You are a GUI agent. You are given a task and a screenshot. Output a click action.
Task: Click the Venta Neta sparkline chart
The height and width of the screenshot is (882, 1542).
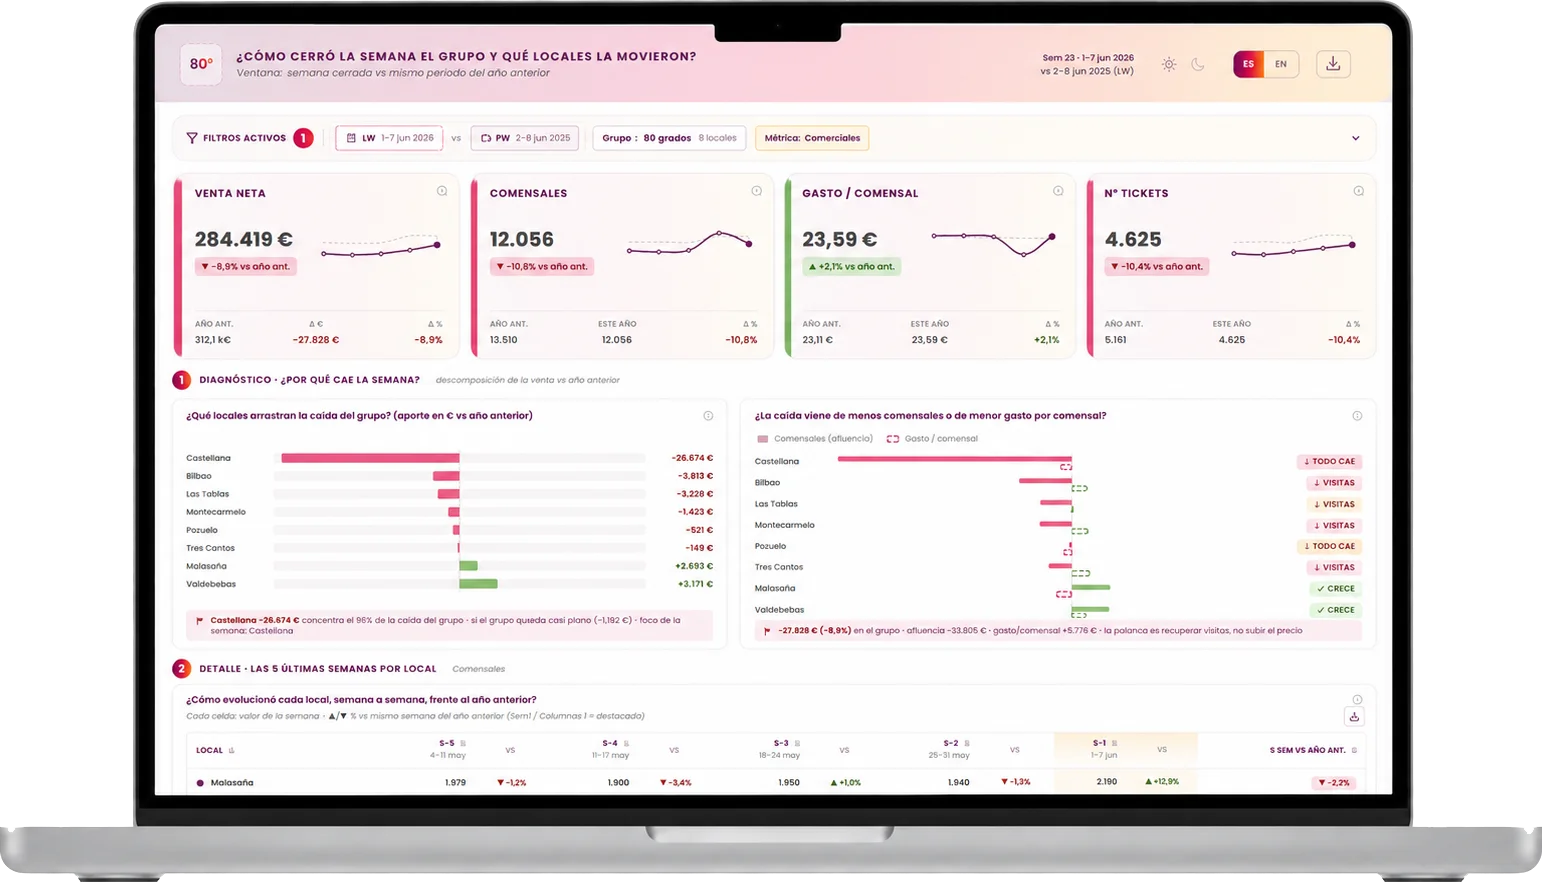380,247
